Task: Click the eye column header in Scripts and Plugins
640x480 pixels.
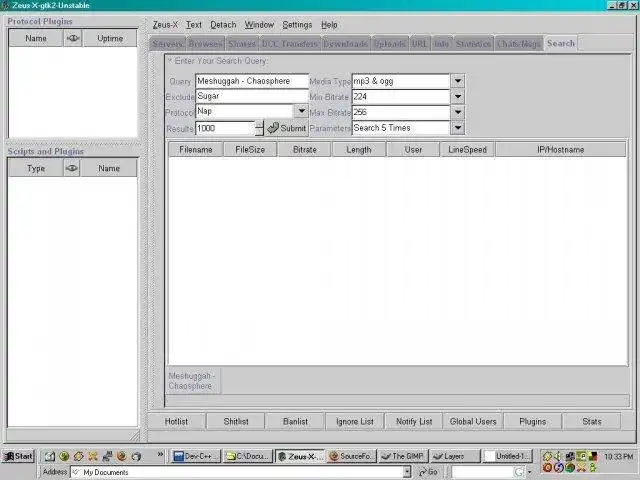Action: click(71, 168)
